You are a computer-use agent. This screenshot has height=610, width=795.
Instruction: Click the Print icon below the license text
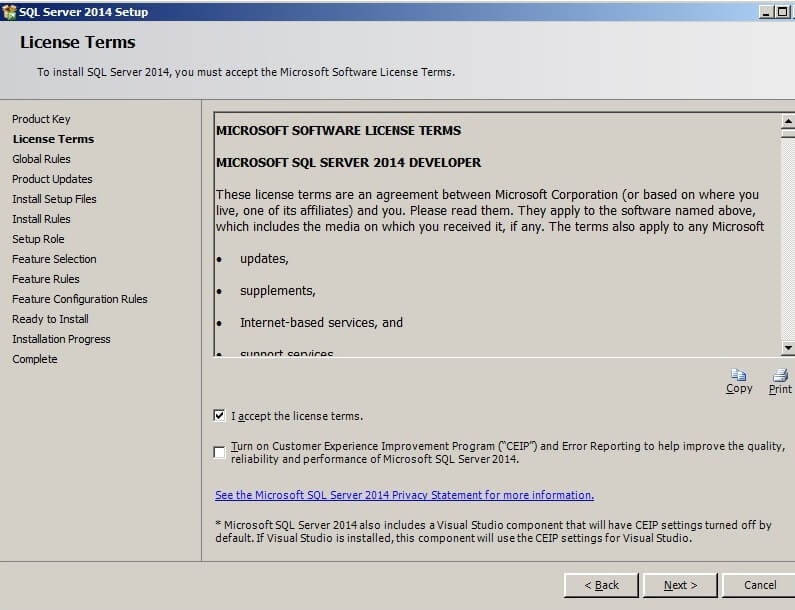(780, 381)
